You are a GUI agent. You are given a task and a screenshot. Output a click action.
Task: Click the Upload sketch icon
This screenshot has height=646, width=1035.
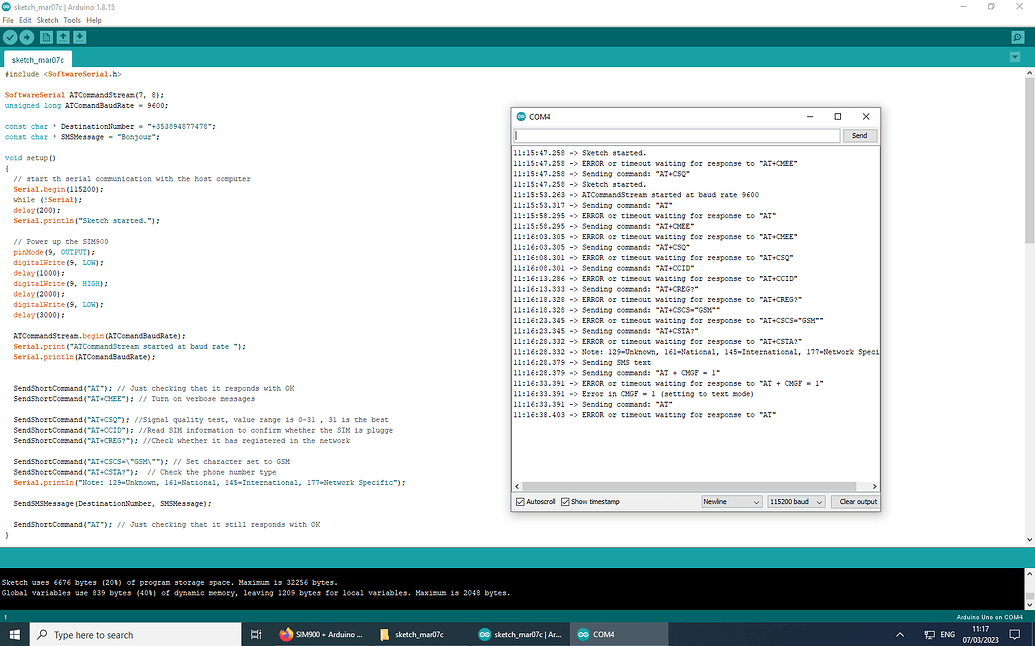coord(27,37)
